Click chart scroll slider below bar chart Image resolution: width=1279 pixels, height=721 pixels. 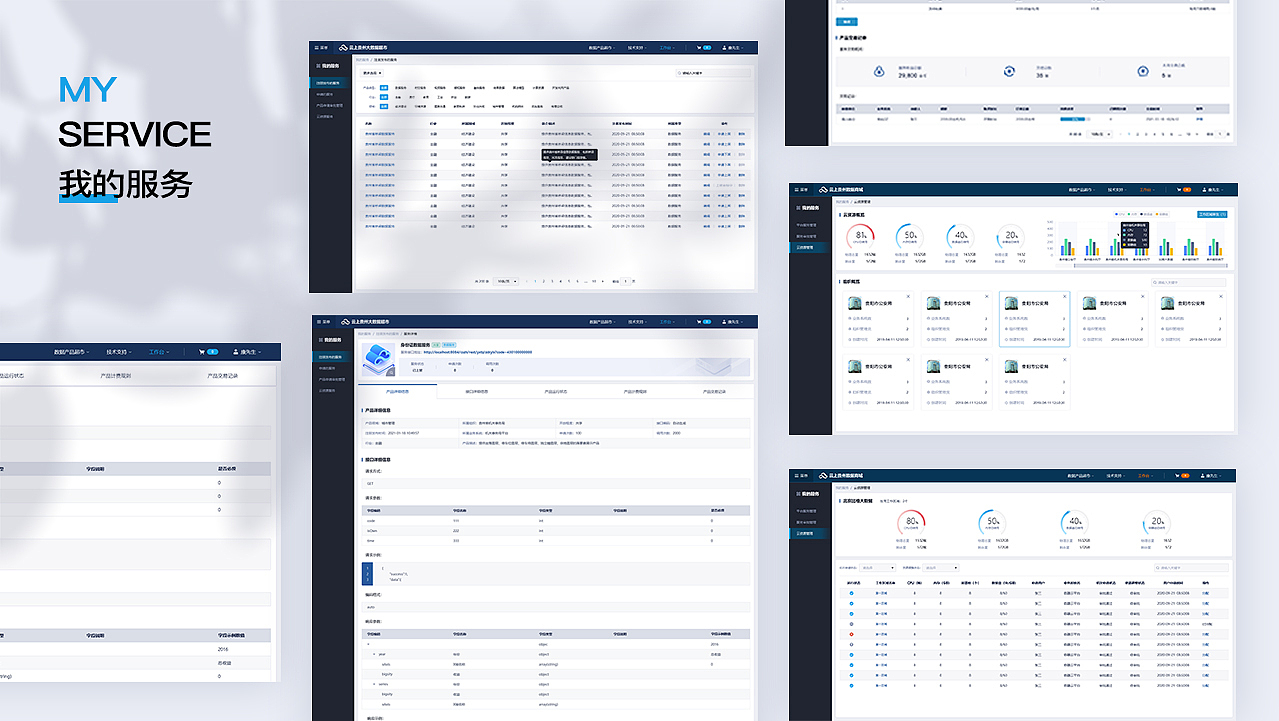pyautogui.click(x=1150, y=266)
